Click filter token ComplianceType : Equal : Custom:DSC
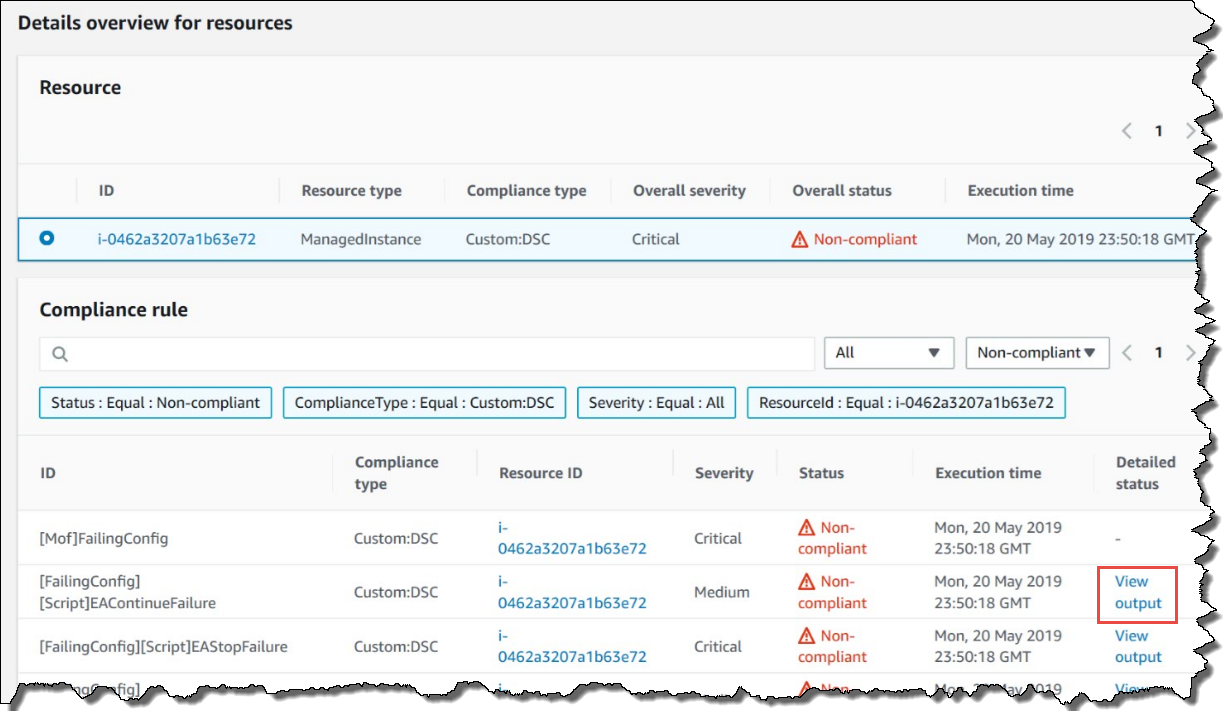Image resolution: width=1223 pixels, height=711 pixels. click(x=426, y=403)
